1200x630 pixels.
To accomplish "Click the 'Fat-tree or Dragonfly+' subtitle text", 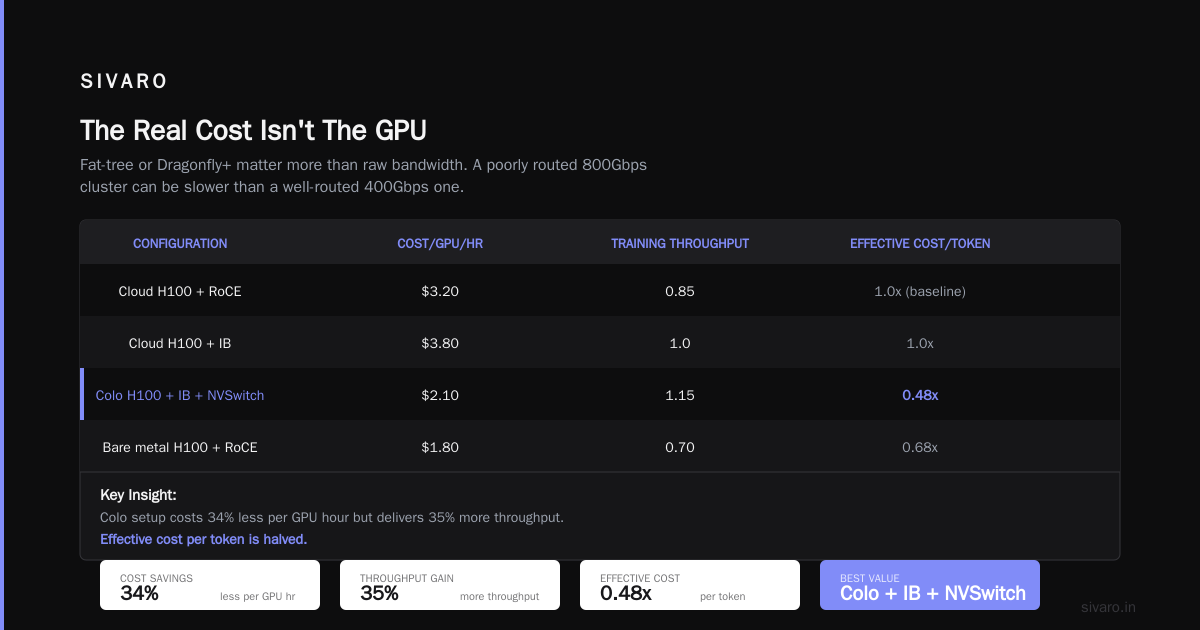I will [363, 176].
